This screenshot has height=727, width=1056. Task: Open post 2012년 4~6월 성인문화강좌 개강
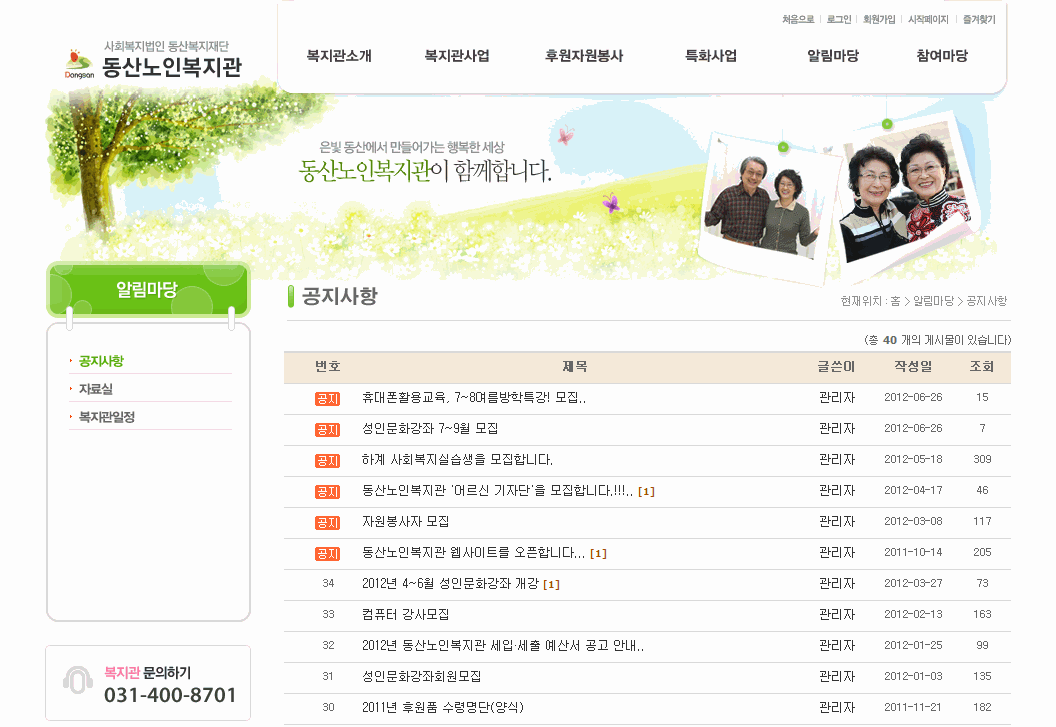450,583
